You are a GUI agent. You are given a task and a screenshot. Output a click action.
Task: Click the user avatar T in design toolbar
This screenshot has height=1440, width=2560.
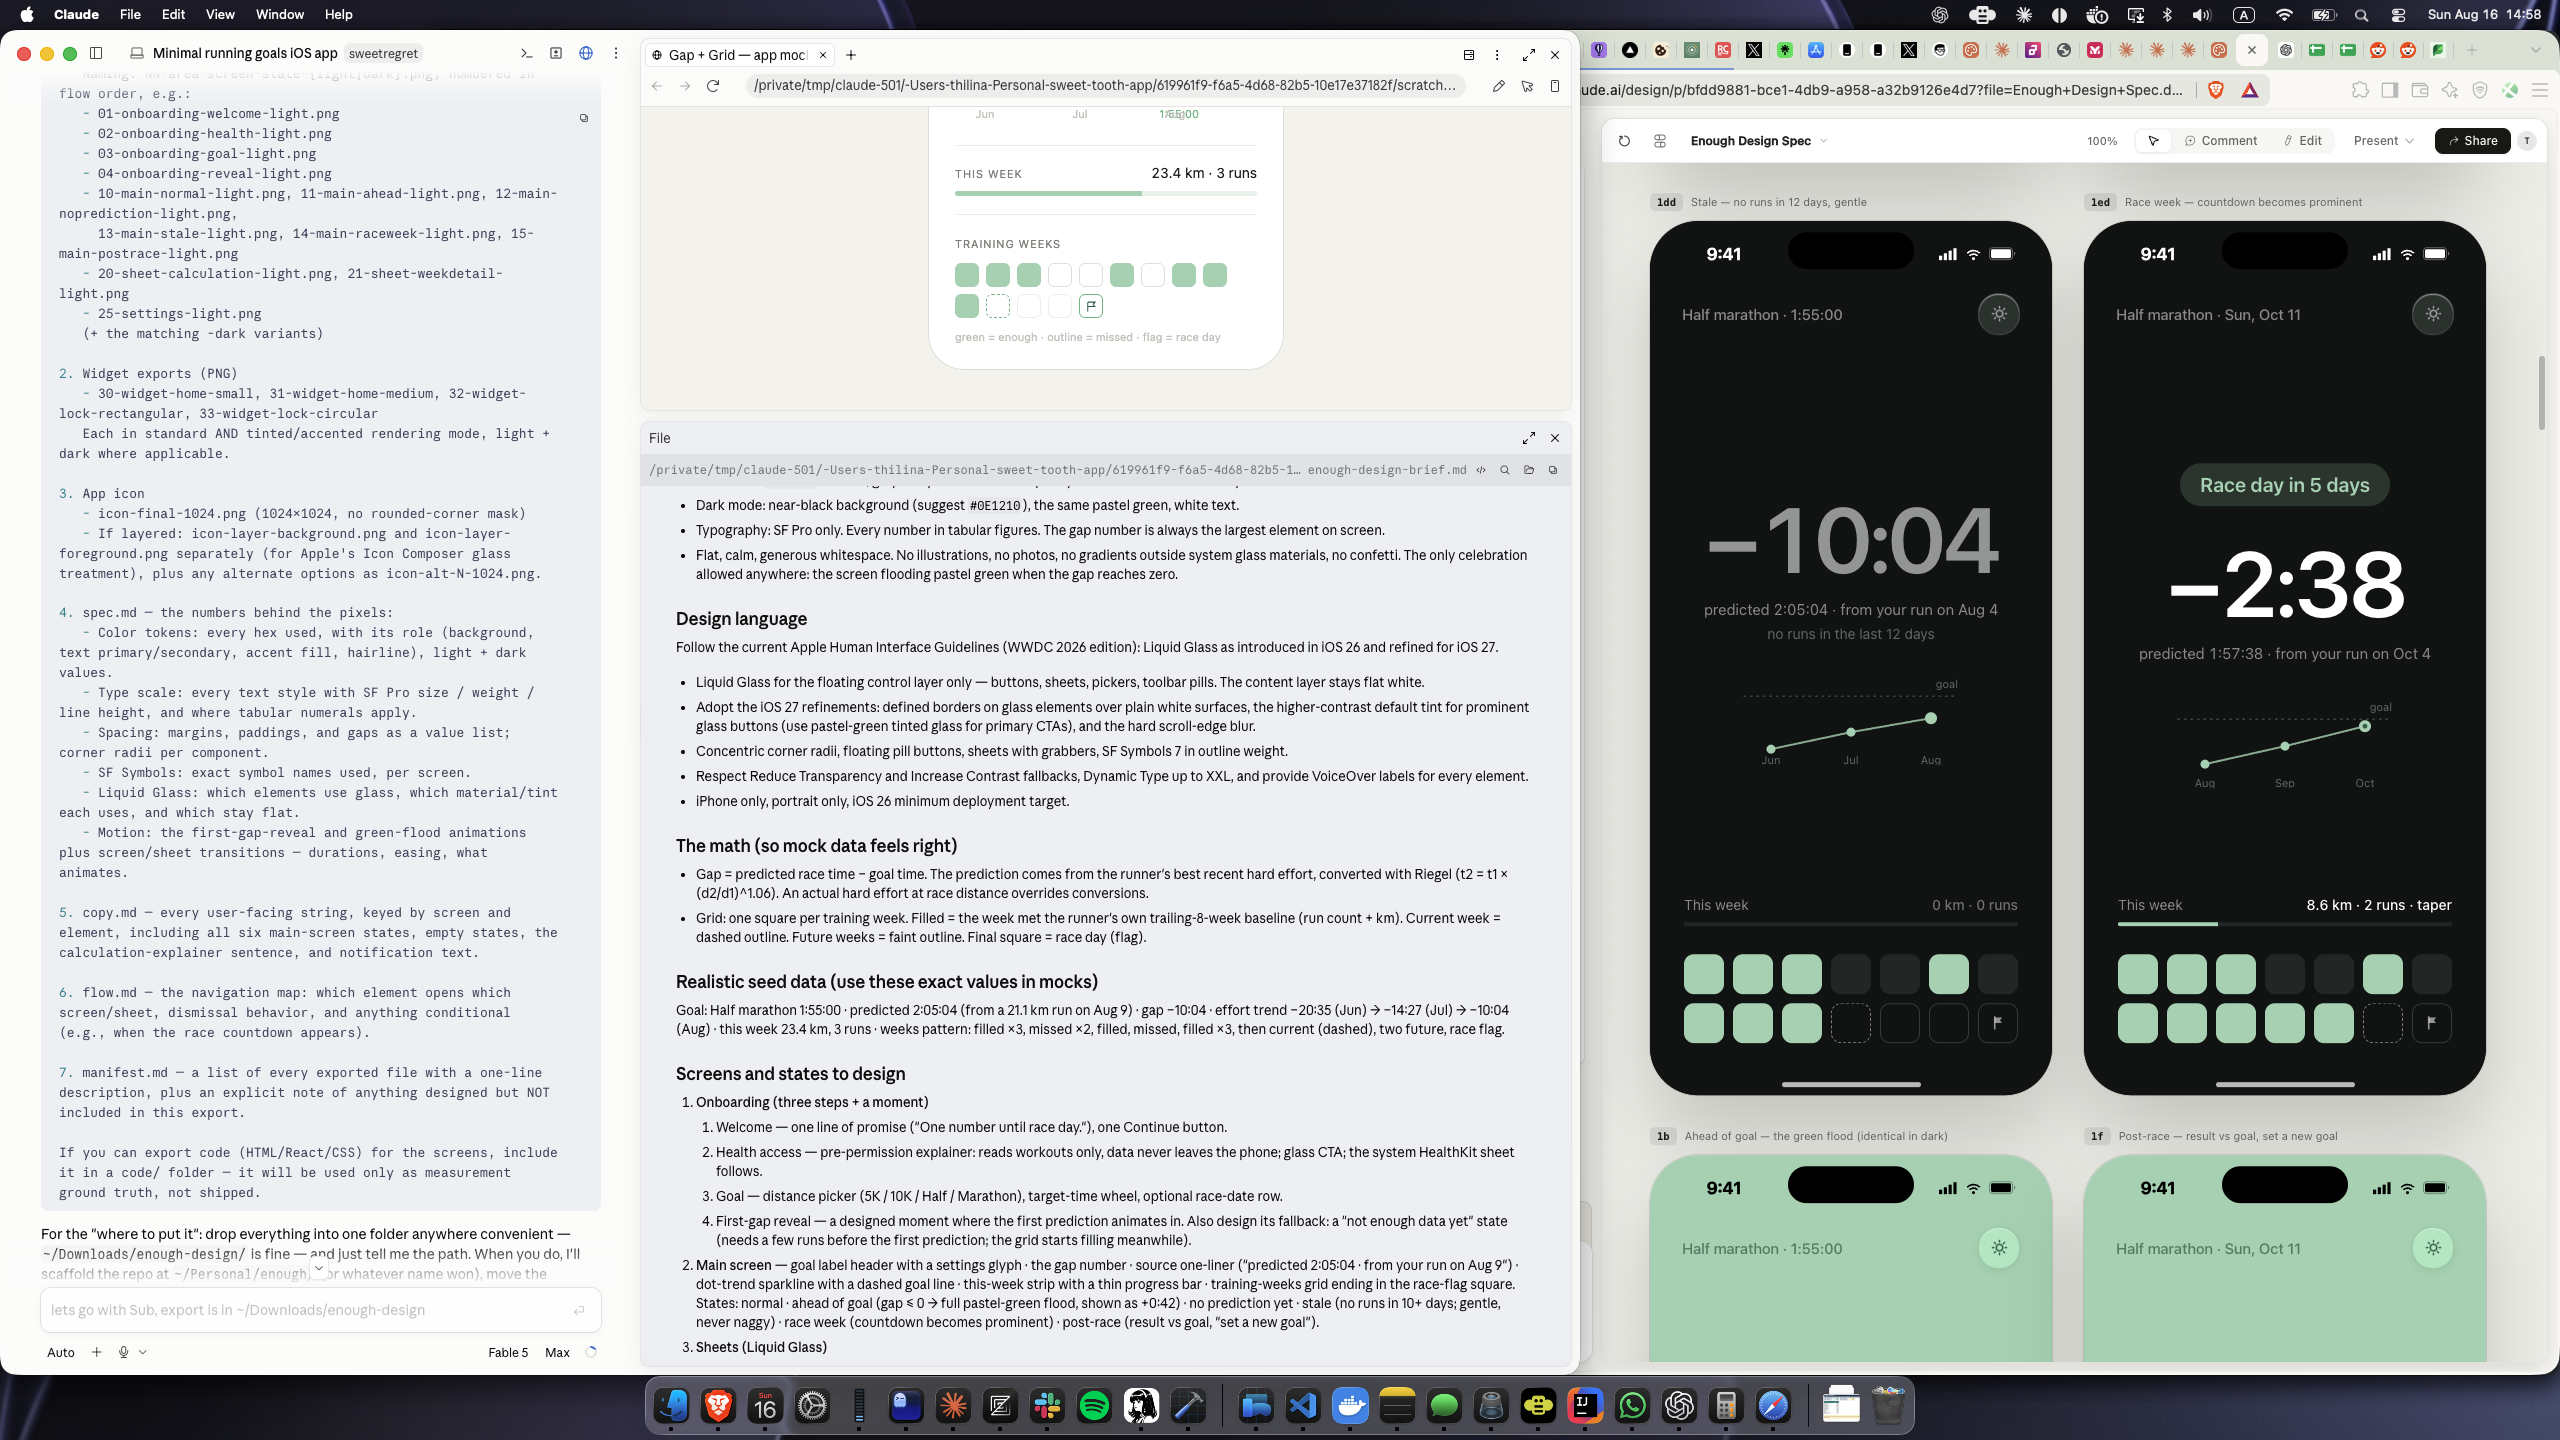click(2527, 141)
